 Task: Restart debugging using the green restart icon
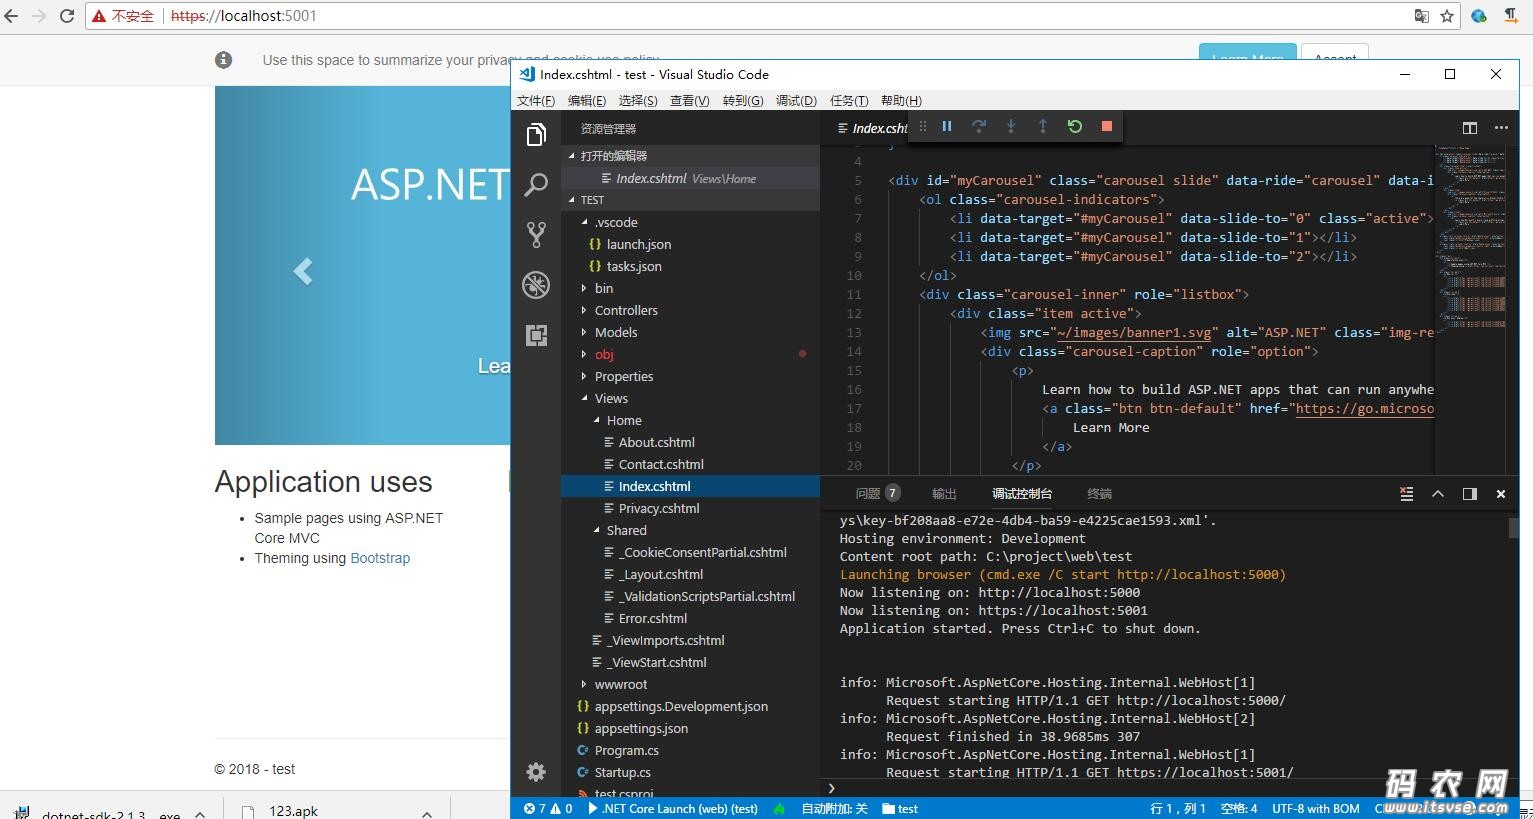[1074, 126]
